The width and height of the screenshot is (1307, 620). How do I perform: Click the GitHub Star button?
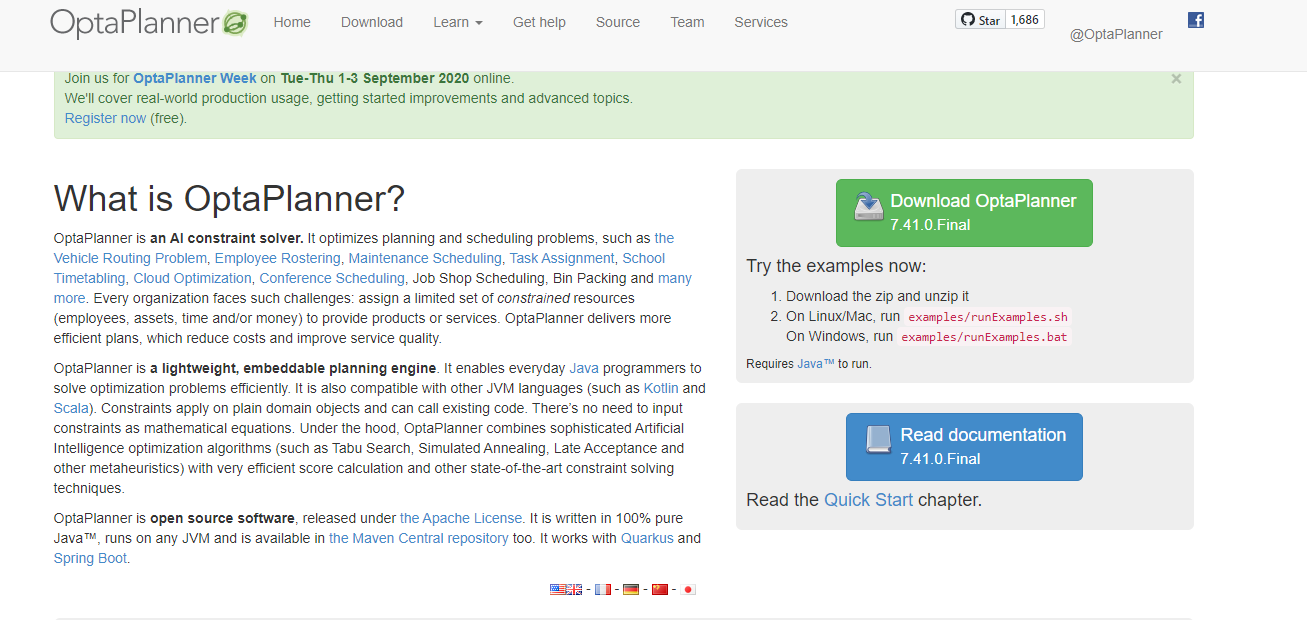(x=980, y=19)
